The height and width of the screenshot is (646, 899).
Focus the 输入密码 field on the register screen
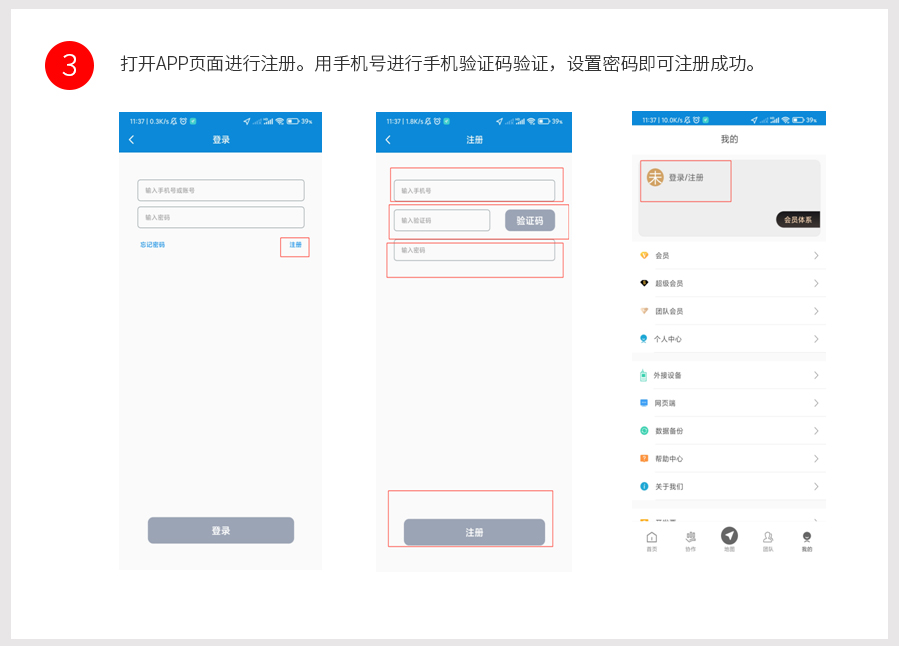point(474,250)
